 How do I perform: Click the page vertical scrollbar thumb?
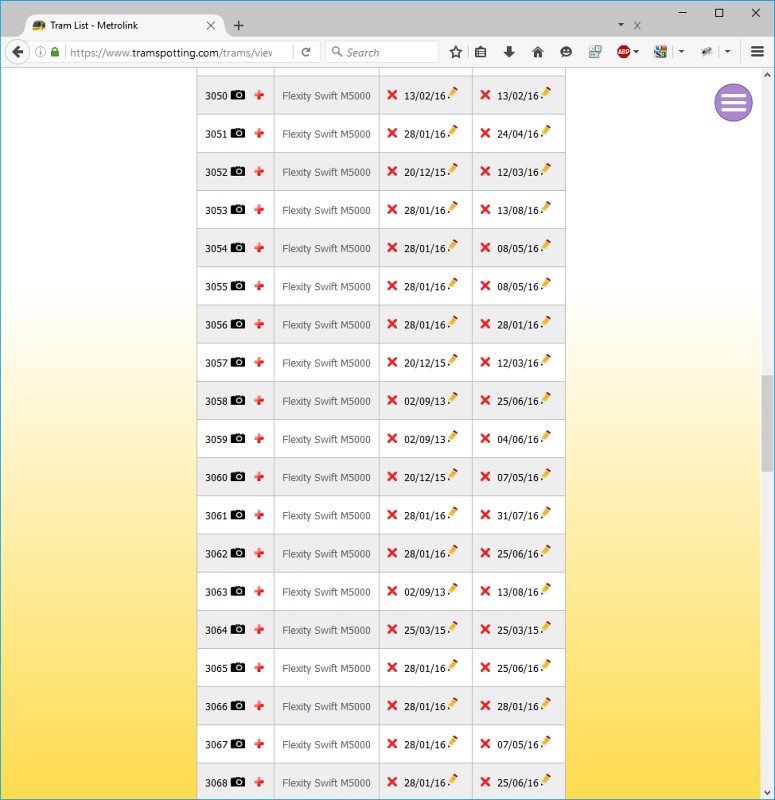[767, 423]
